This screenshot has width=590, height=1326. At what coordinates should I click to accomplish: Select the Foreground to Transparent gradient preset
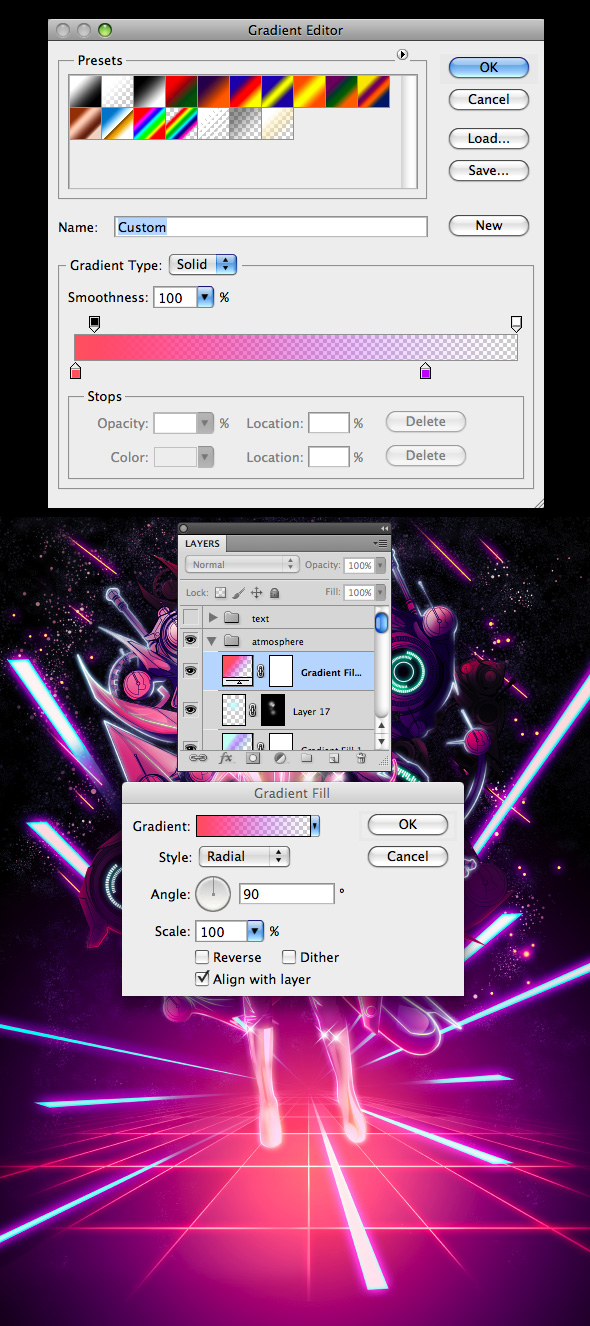(x=117, y=92)
